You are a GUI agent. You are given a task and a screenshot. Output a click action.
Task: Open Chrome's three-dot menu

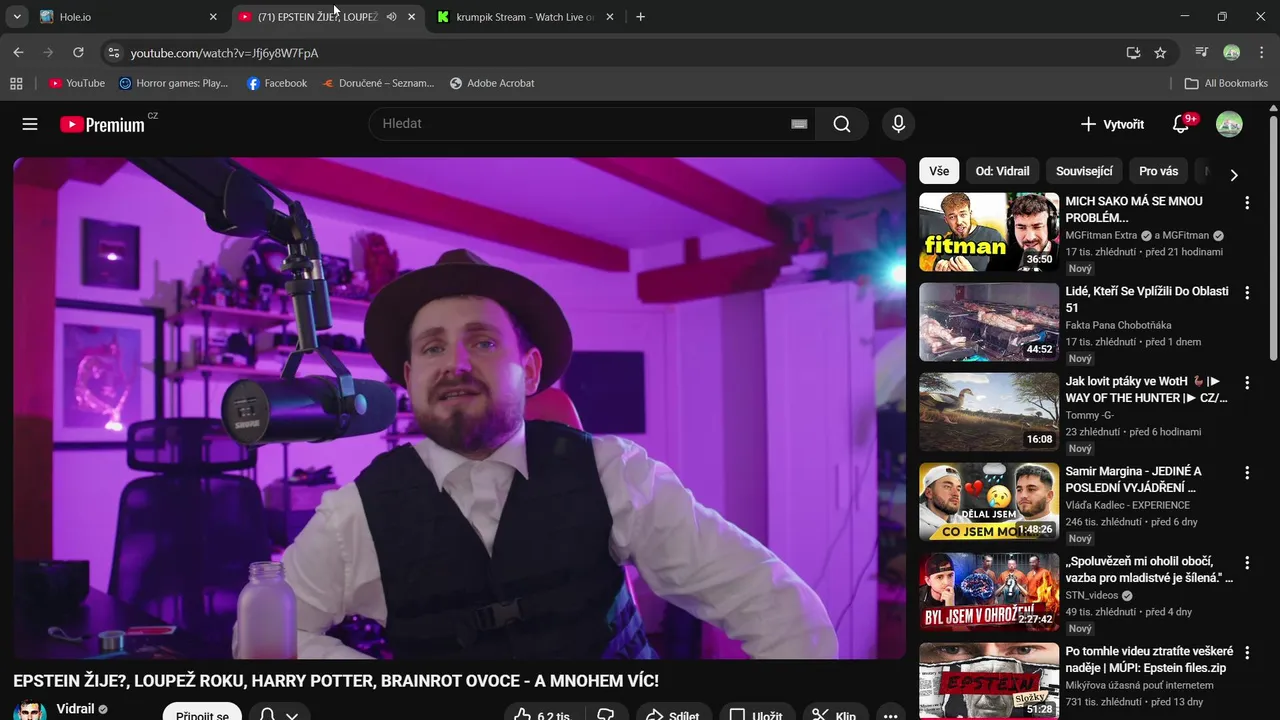pos(1261,52)
